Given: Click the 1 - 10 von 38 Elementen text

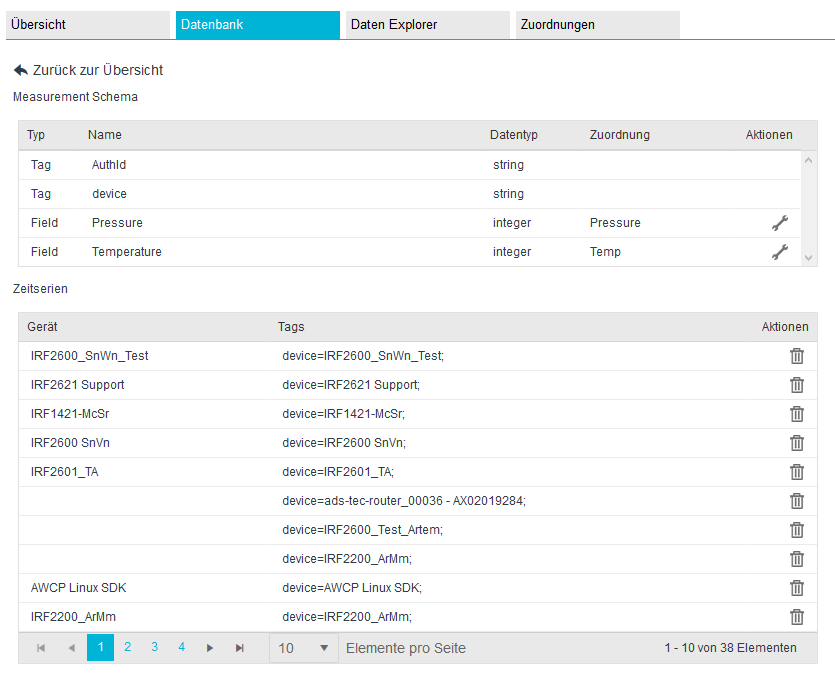Looking at the screenshot, I should [x=731, y=648].
